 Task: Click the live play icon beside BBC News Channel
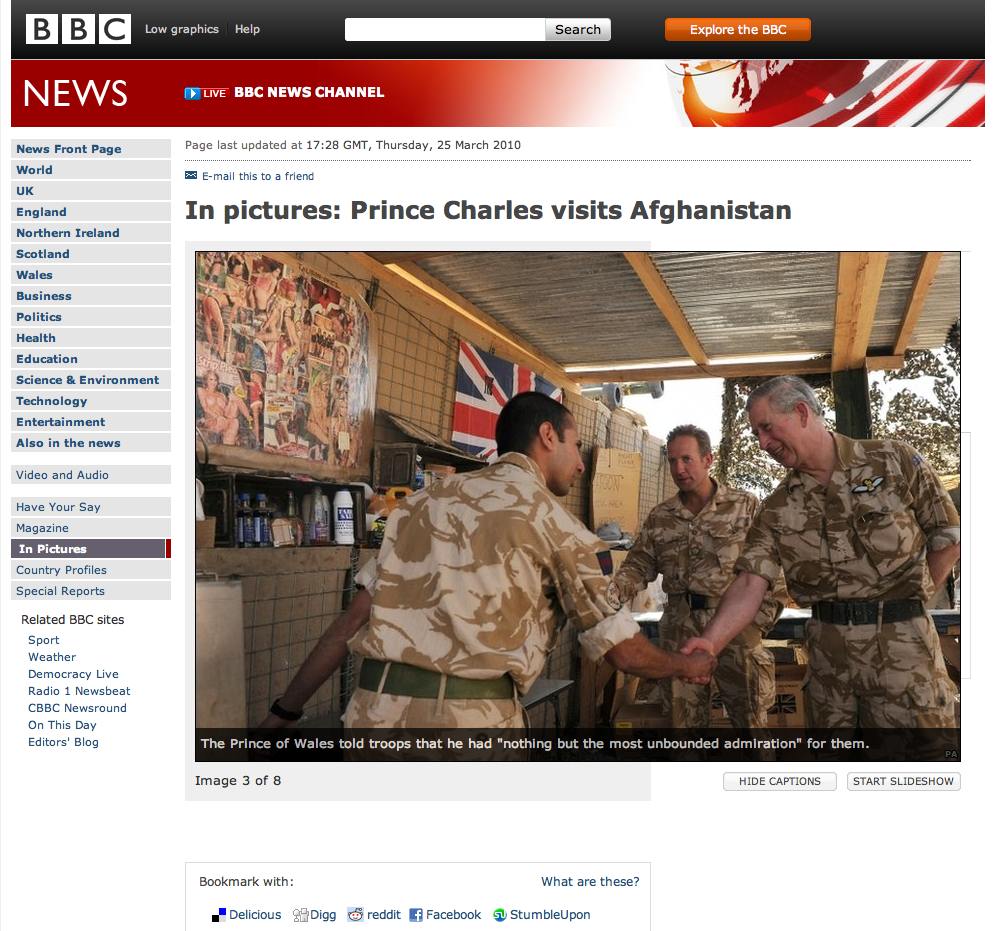192,93
